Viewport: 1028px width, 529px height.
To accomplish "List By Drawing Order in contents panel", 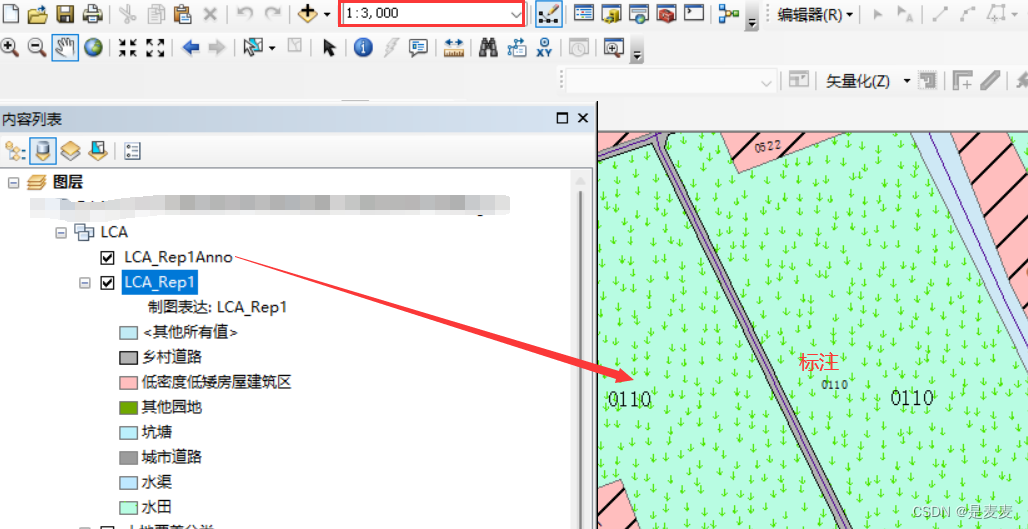I will 13,152.
